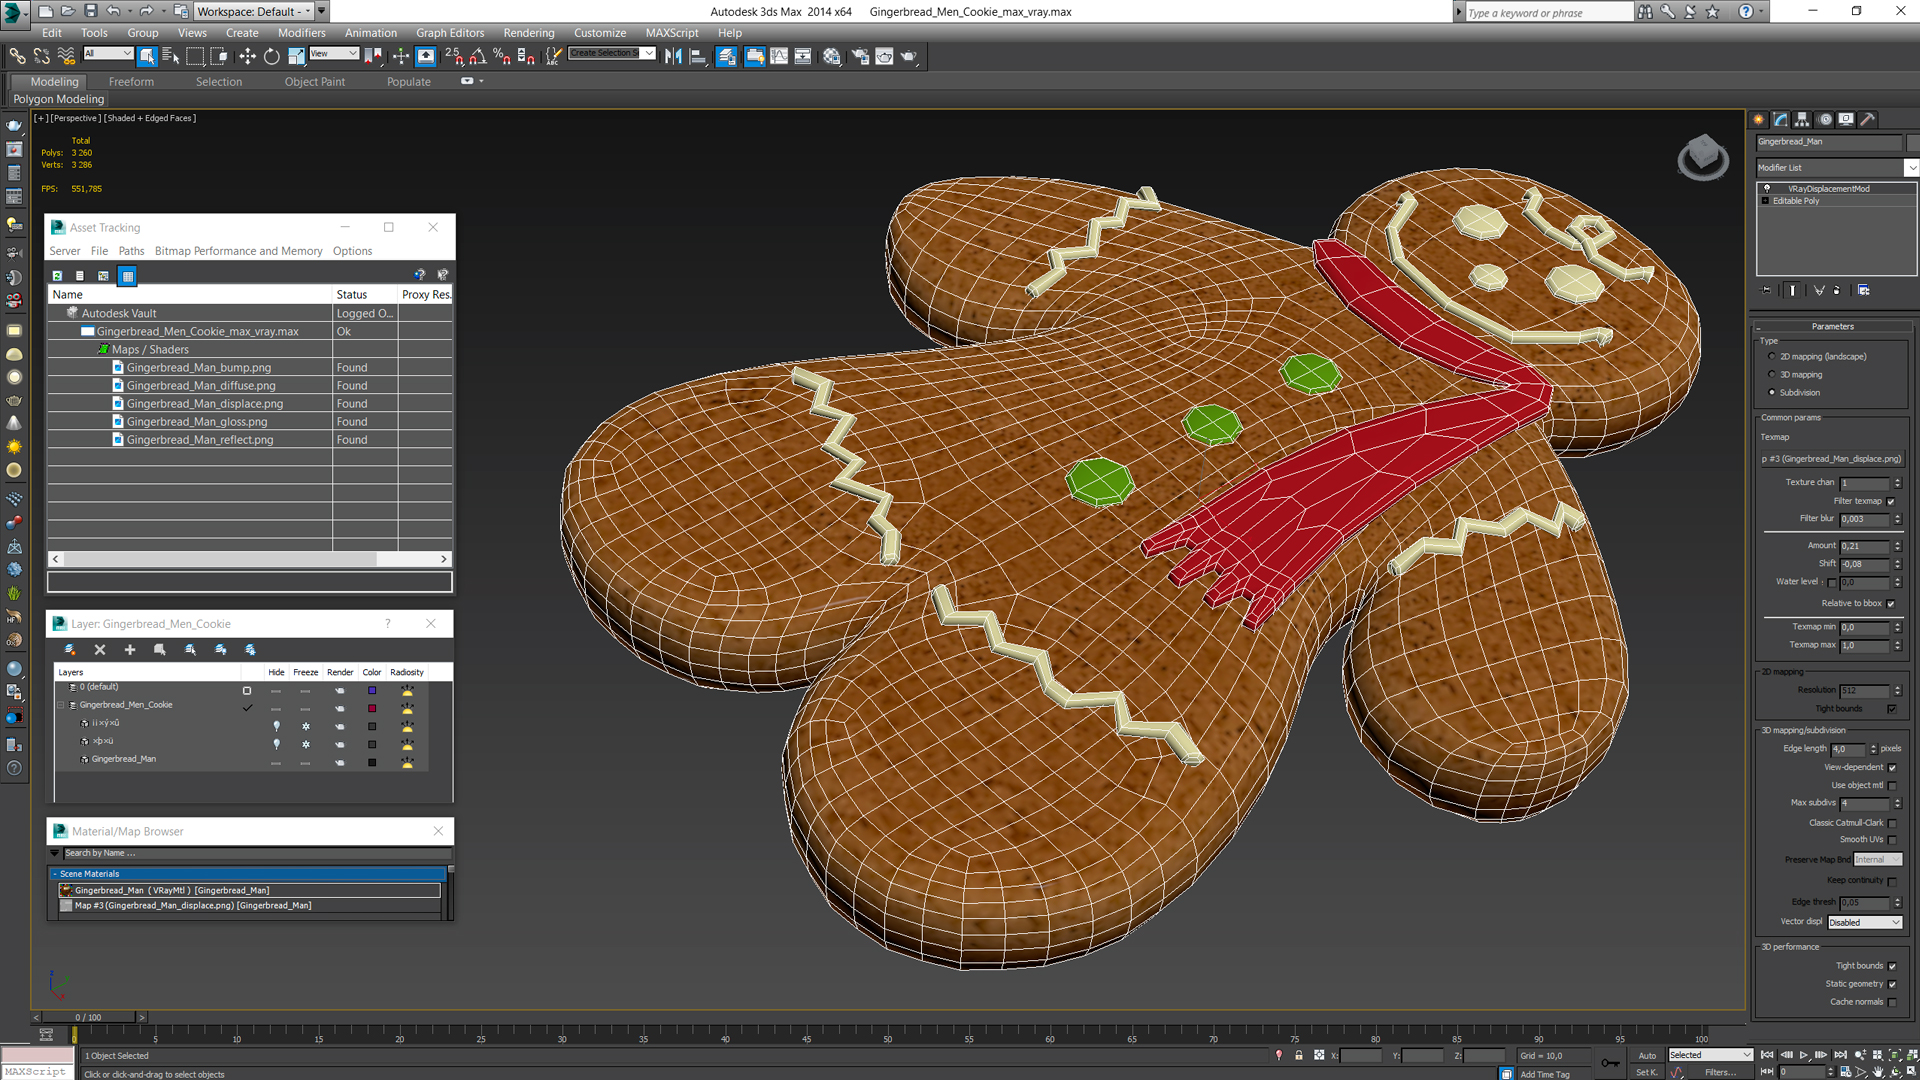The height and width of the screenshot is (1080, 1920).
Task: Click Add Selected Objects plus icon in Layer dialog
Action: pos(129,650)
